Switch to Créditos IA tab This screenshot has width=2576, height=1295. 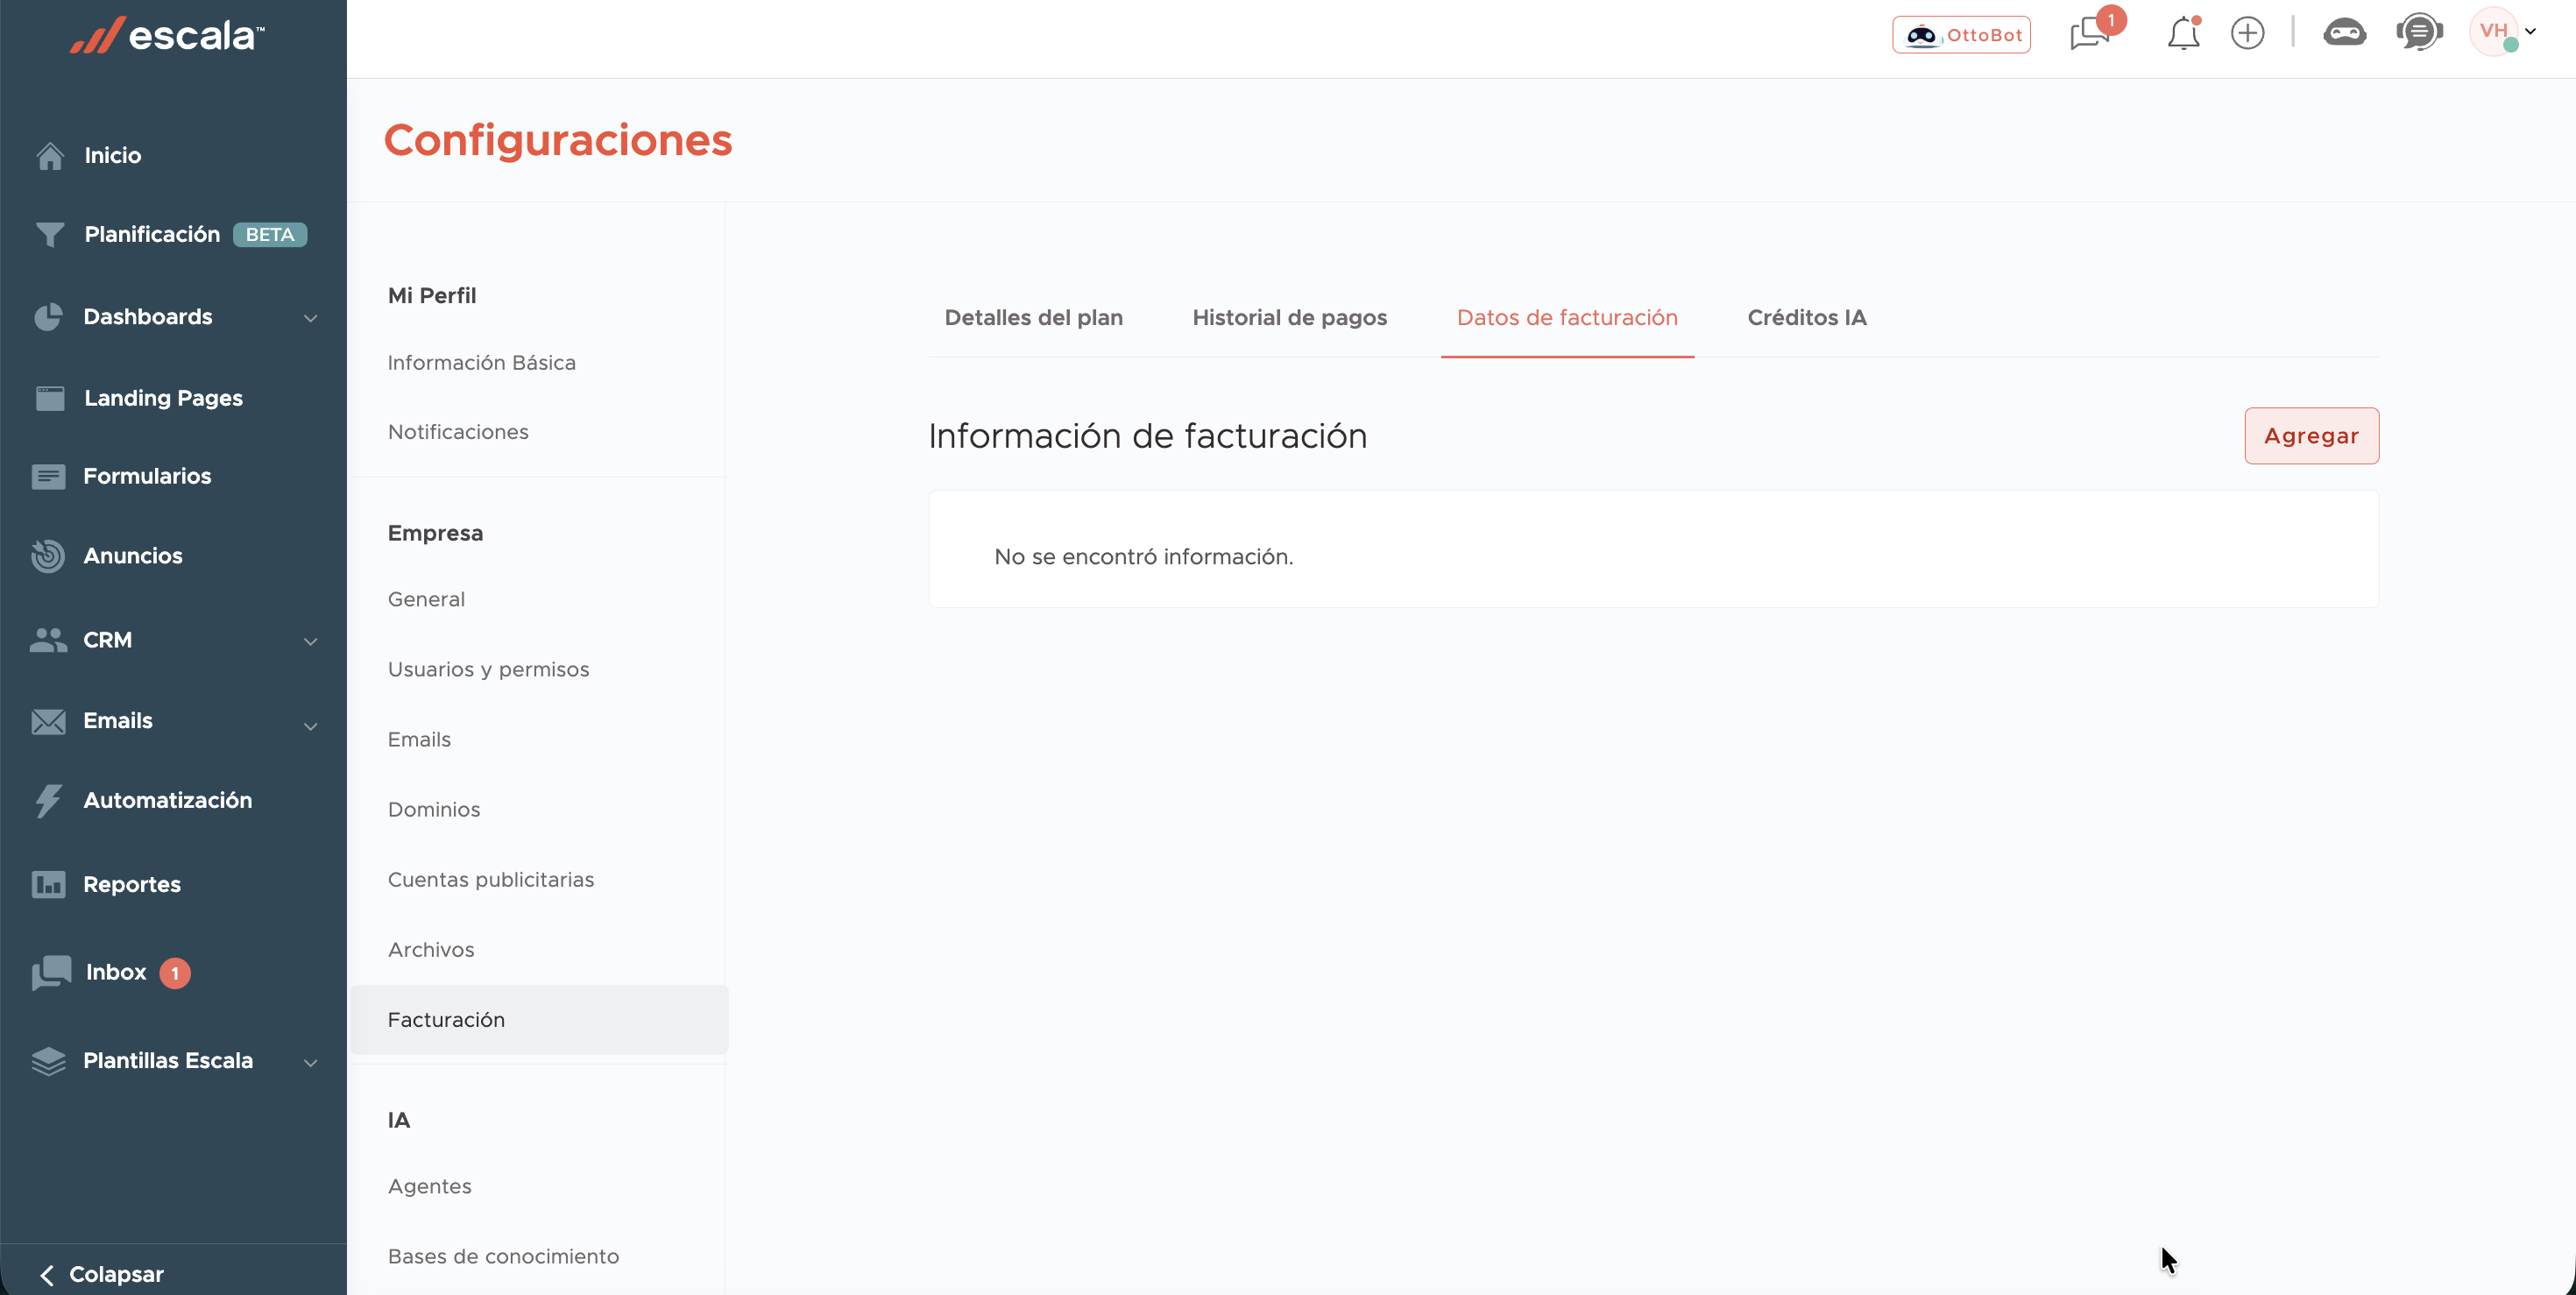tap(1806, 318)
